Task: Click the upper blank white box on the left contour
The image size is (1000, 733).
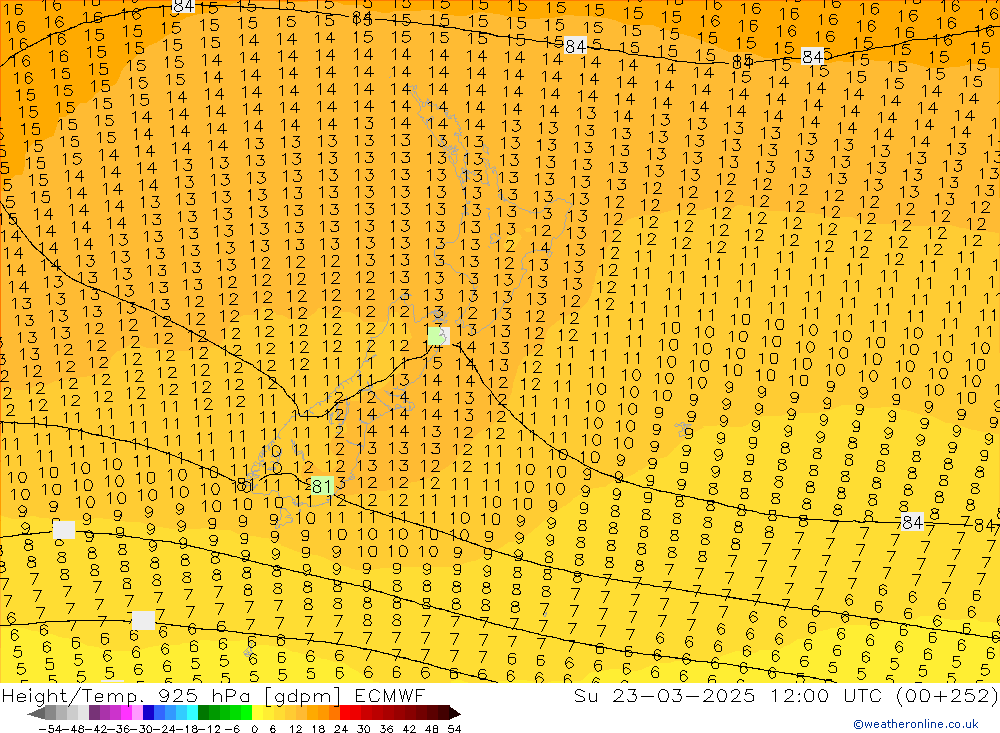Action: pyautogui.click(x=64, y=529)
